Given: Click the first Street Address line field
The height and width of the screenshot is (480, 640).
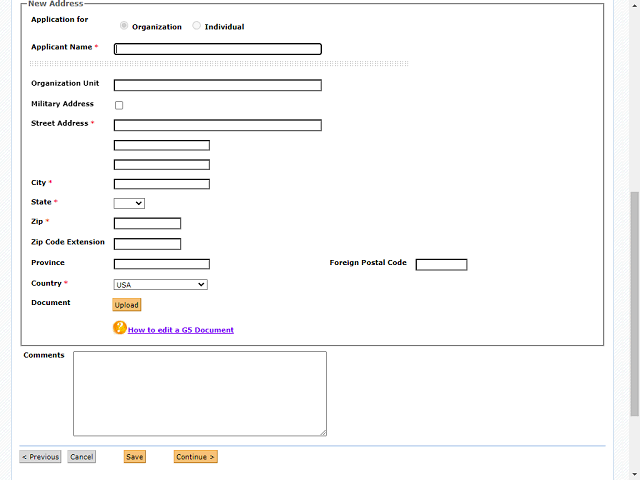Looking at the screenshot, I should point(218,125).
